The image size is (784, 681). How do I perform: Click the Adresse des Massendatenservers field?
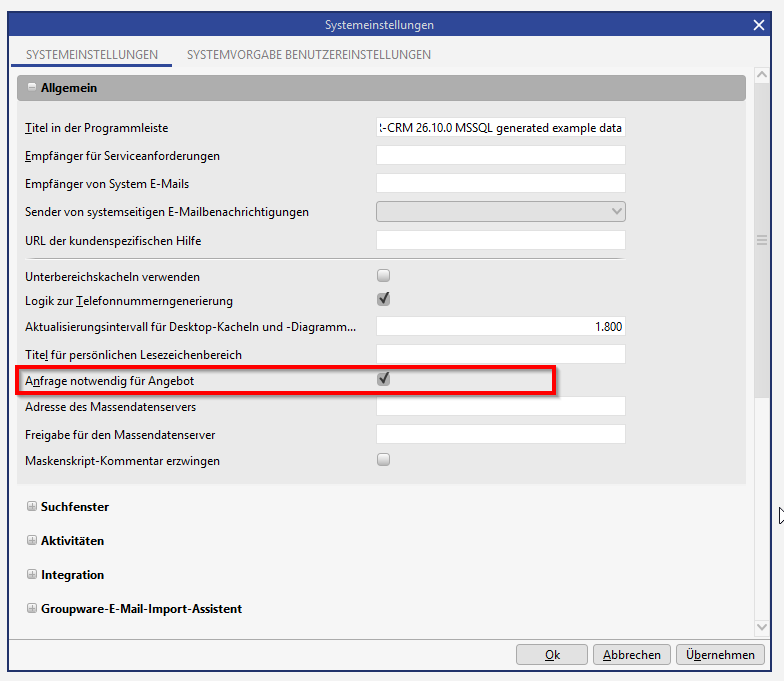pos(500,406)
